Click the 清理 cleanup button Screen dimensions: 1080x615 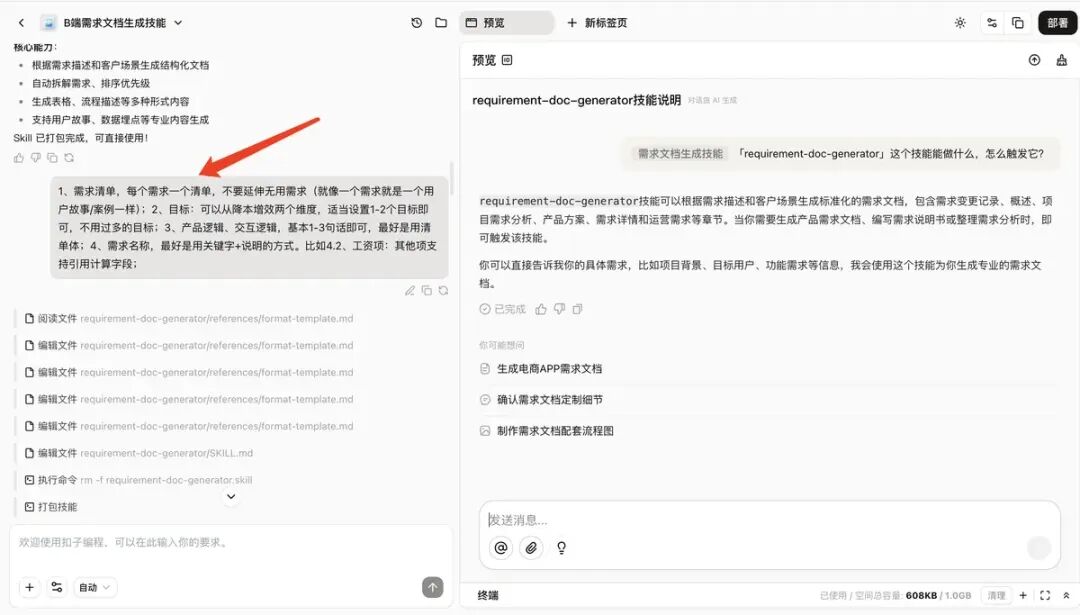pos(996,596)
